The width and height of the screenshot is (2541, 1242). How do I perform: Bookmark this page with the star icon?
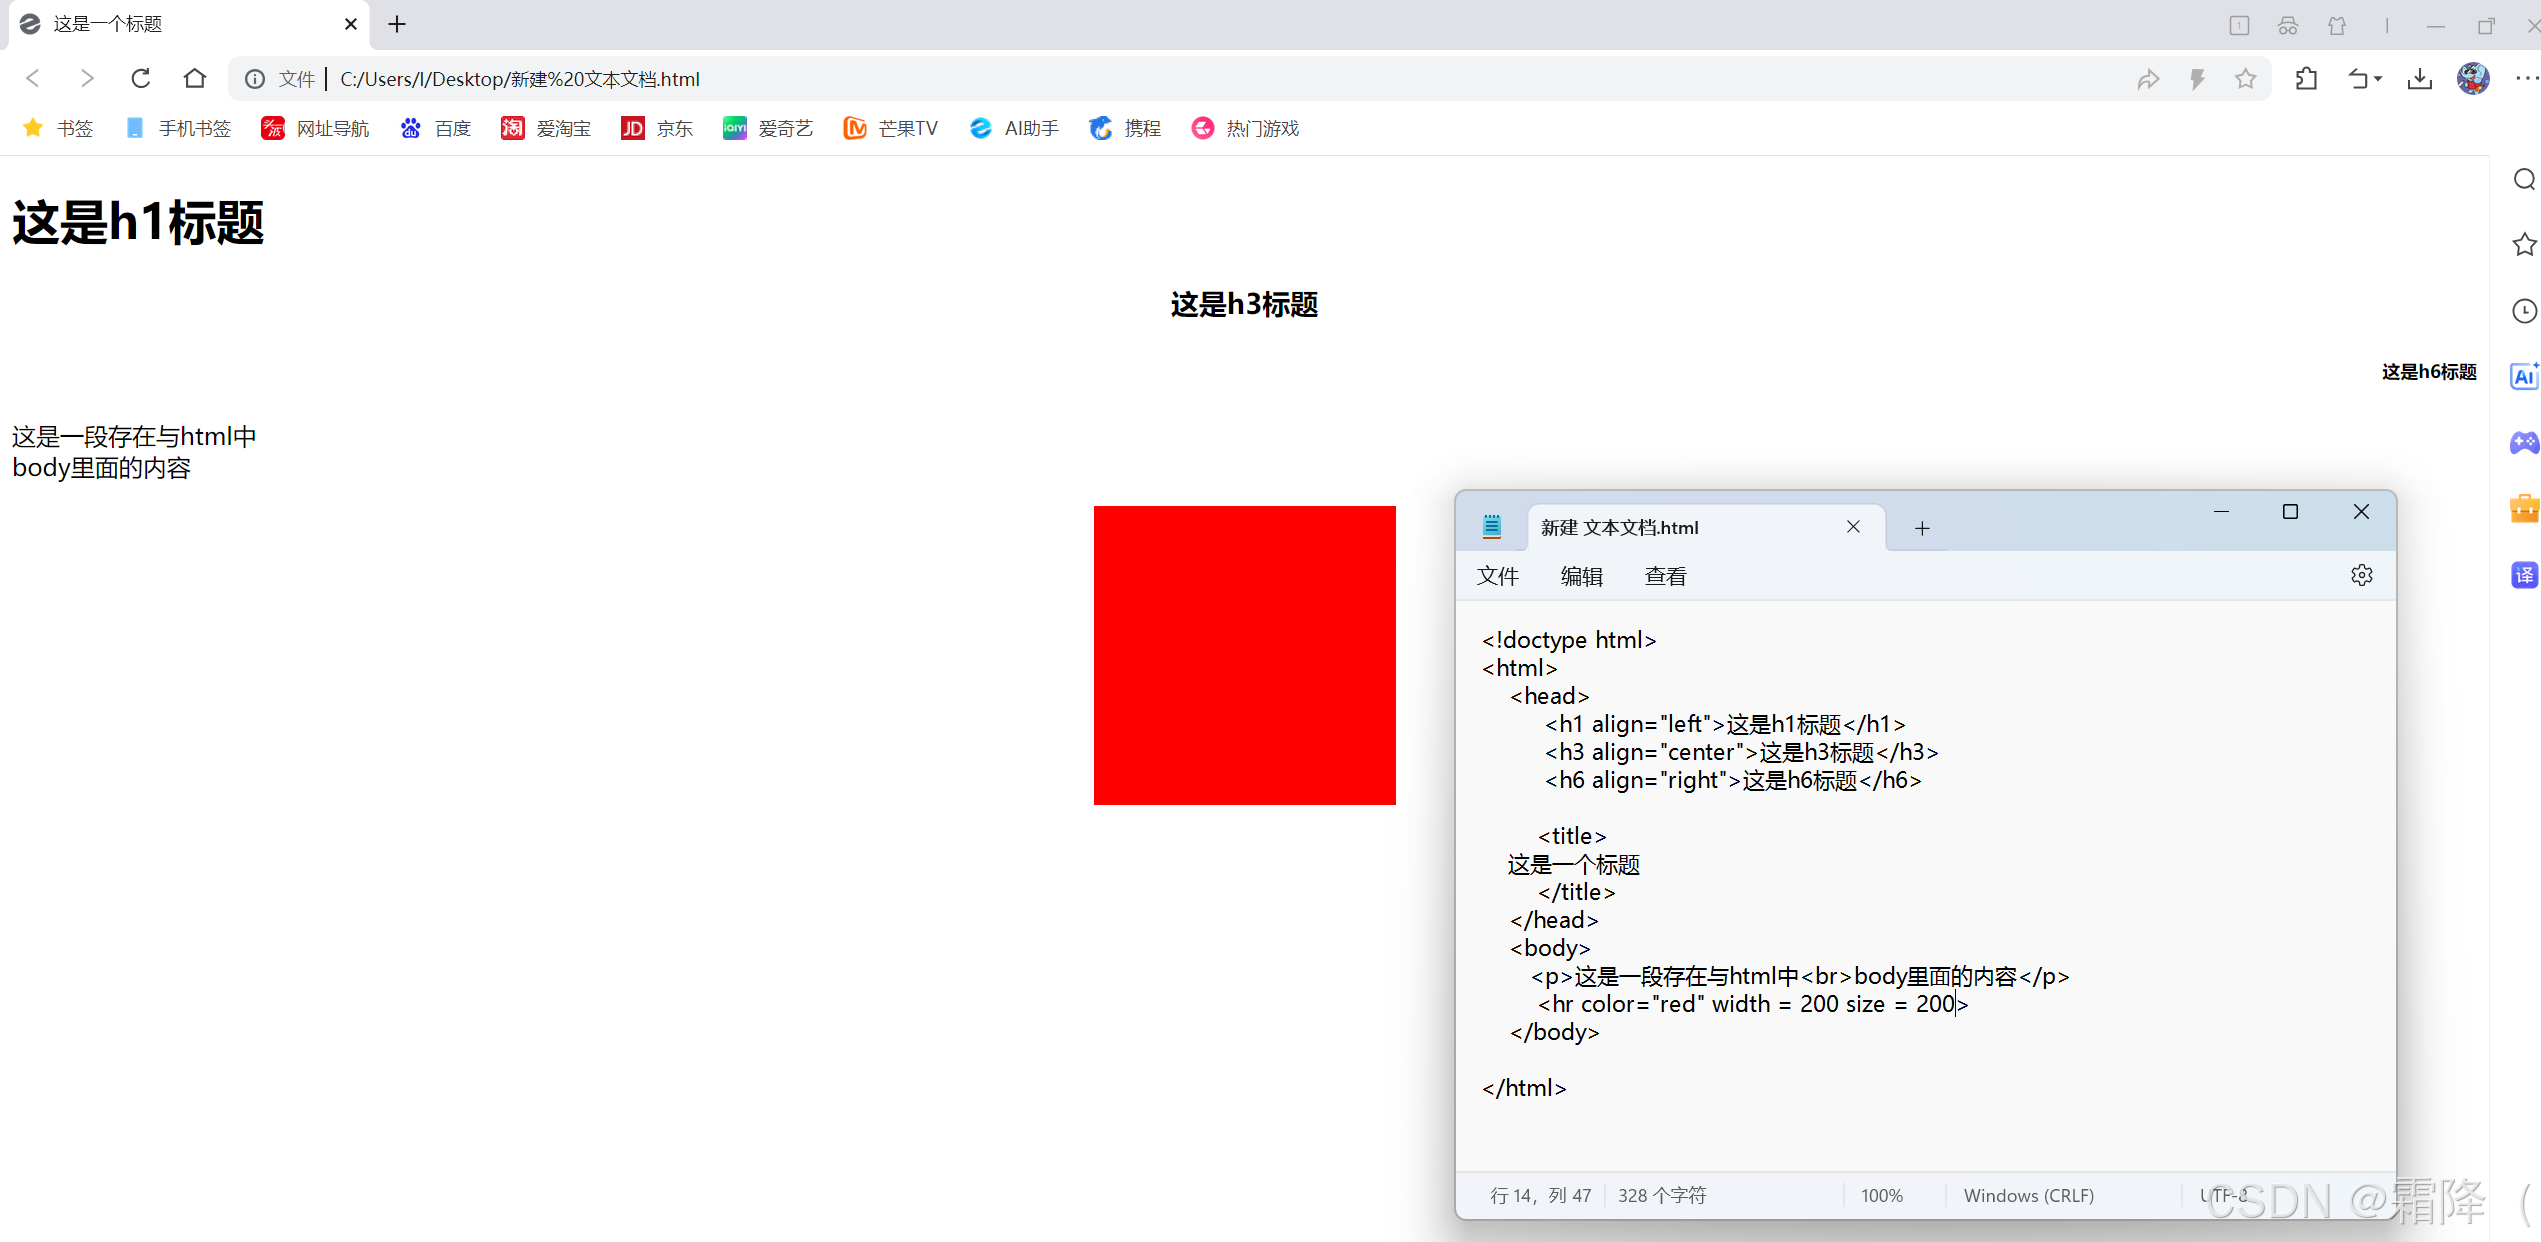pyautogui.click(x=2246, y=79)
